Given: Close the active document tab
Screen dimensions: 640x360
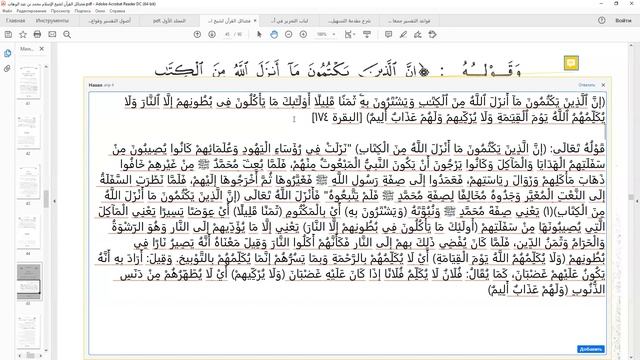Looking at the screenshot, I should [255, 20].
